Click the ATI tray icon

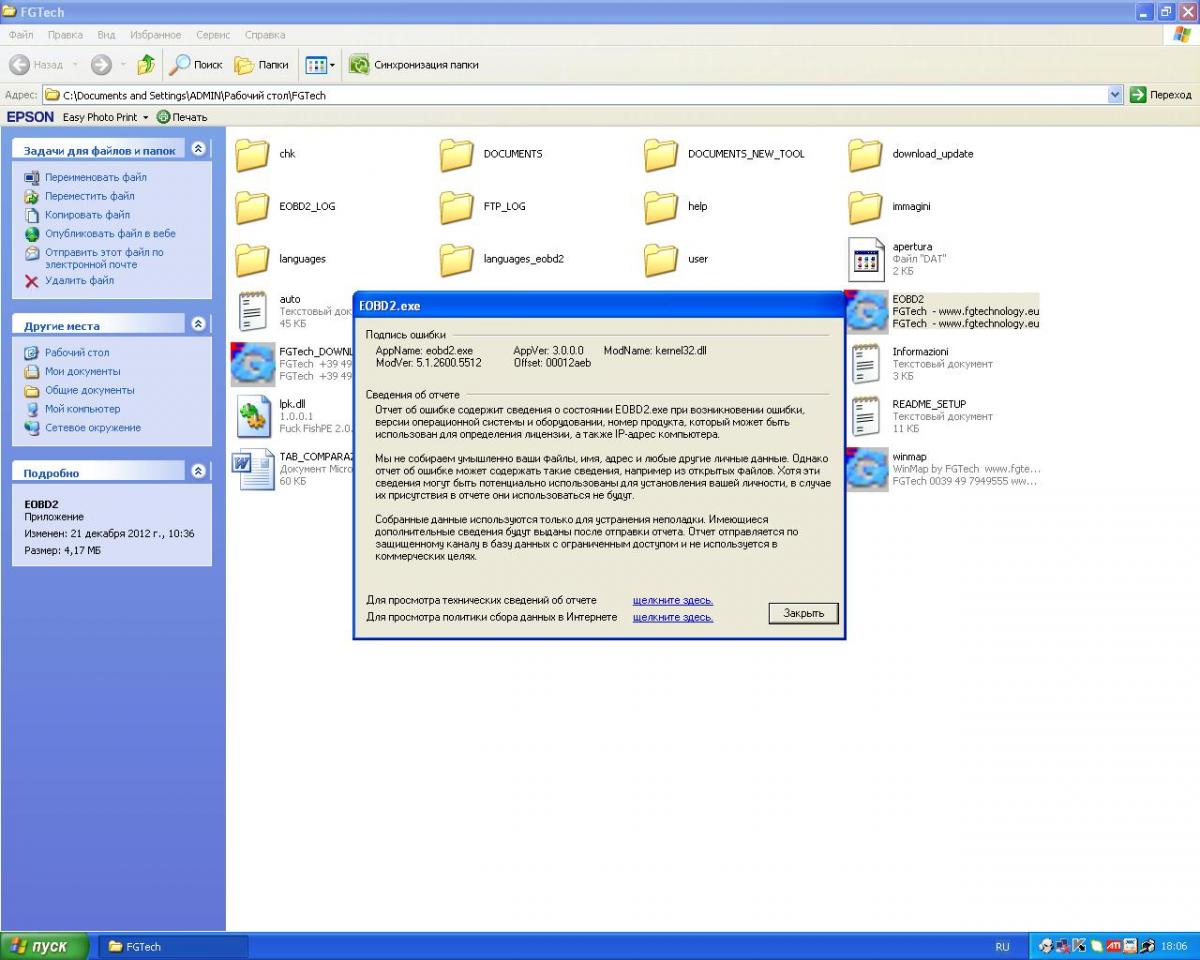click(x=1112, y=946)
